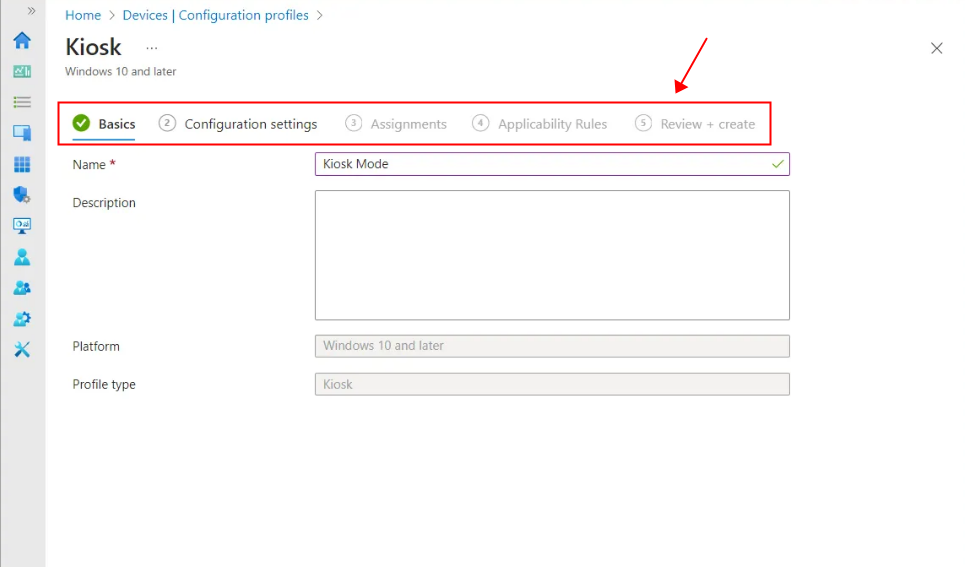Viewport: 965px width, 567px height.
Task: Go to the Assignments step
Action: pos(396,124)
